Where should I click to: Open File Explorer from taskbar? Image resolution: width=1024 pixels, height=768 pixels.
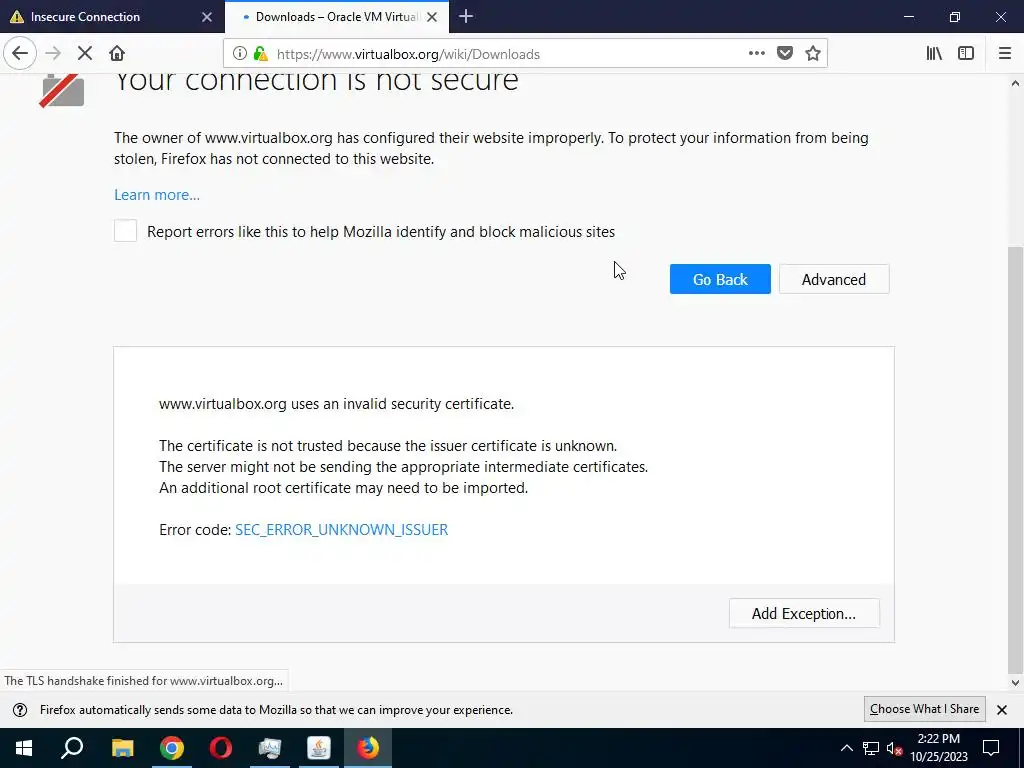pyautogui.click(x=122, y=748)
